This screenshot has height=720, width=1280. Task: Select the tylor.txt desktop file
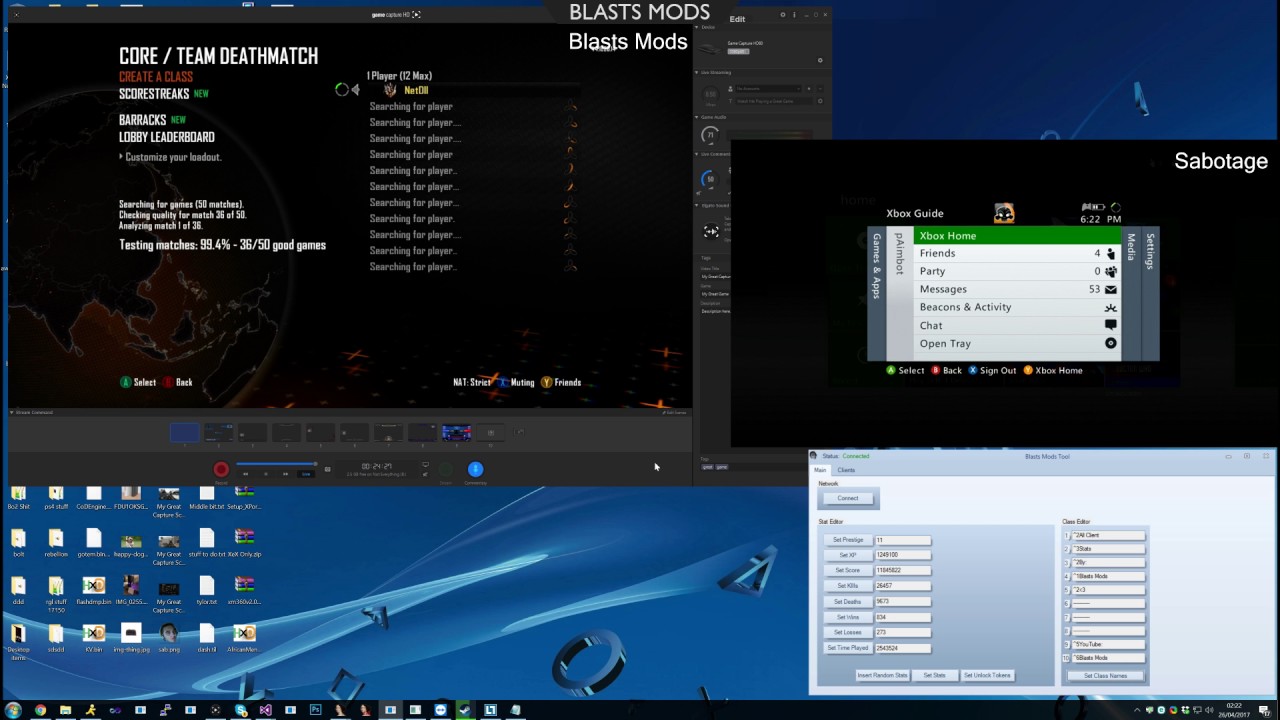tap(206, 592)
